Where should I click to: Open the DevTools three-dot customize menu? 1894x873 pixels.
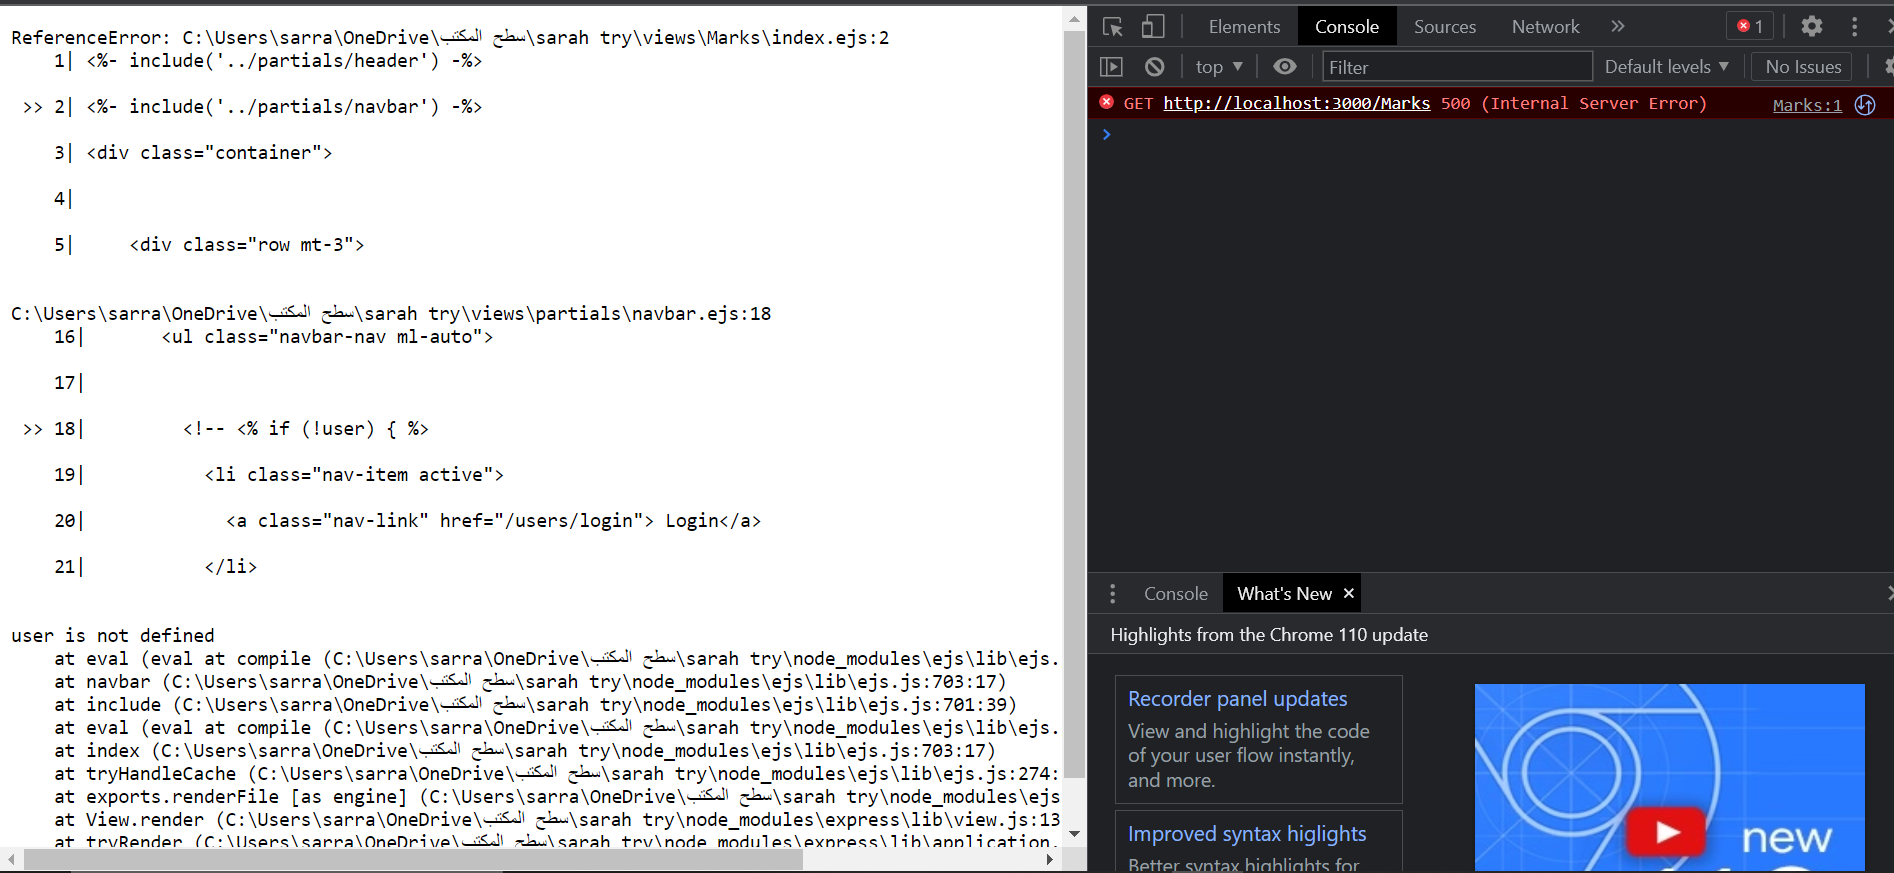click(x=1854, y=27)
